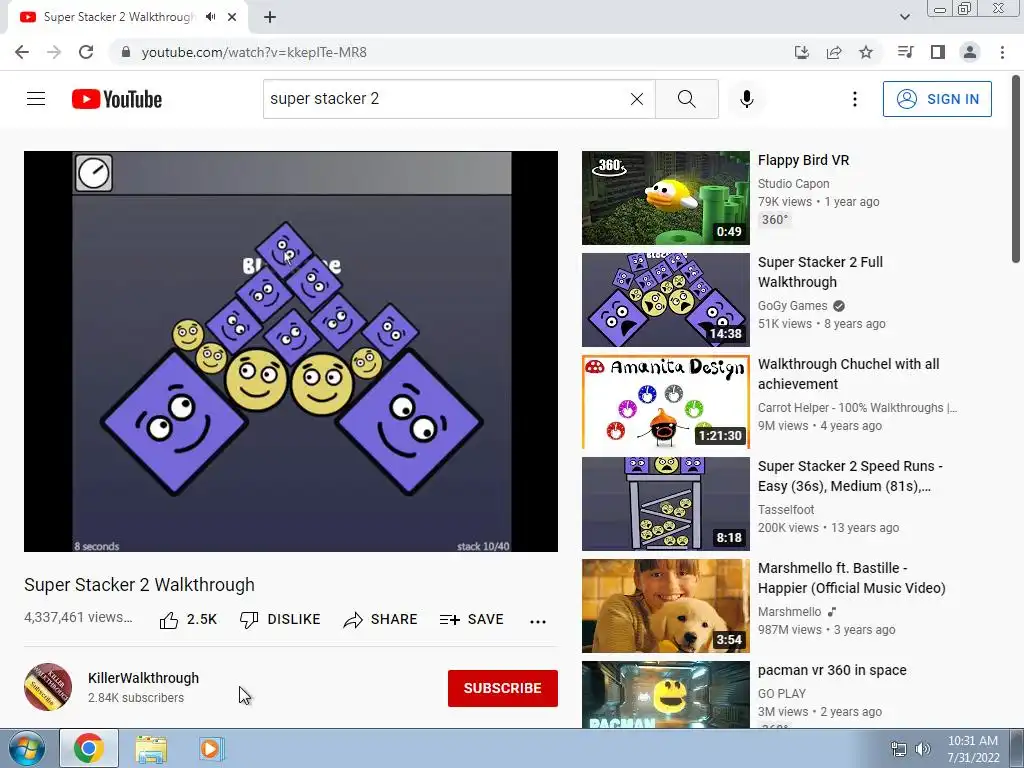Clear the search box with X icon

(x=637, y=99)
